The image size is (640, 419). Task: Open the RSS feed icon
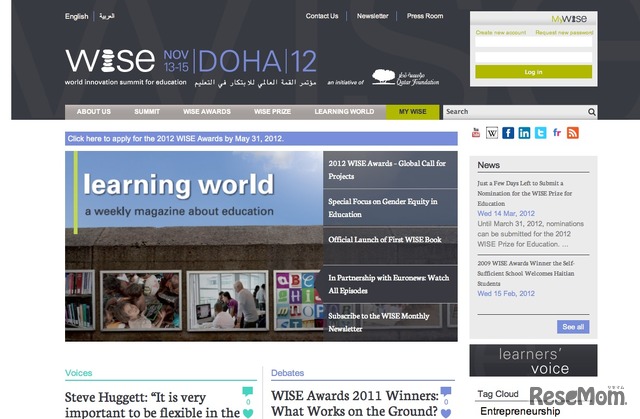tap(573, 133)
